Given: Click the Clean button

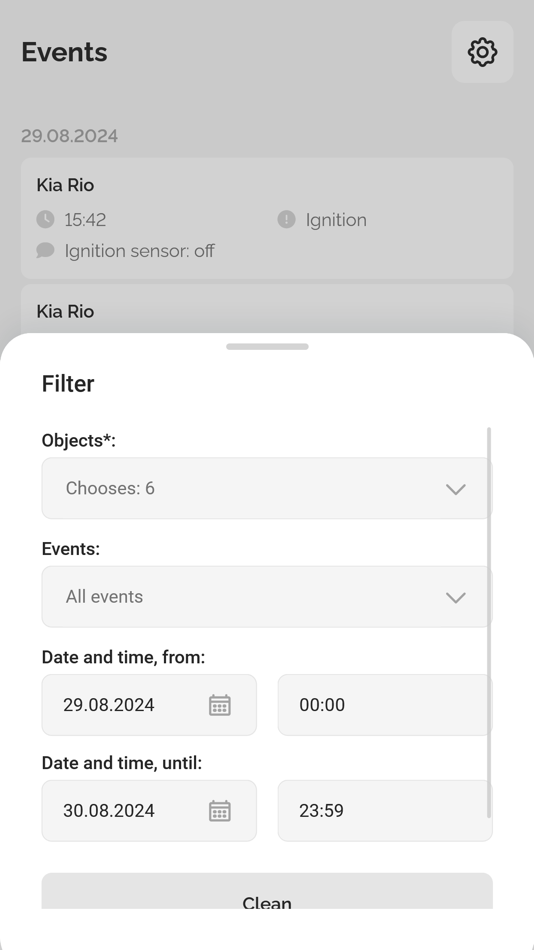Looking at the screenshot, I should (267, 891).
